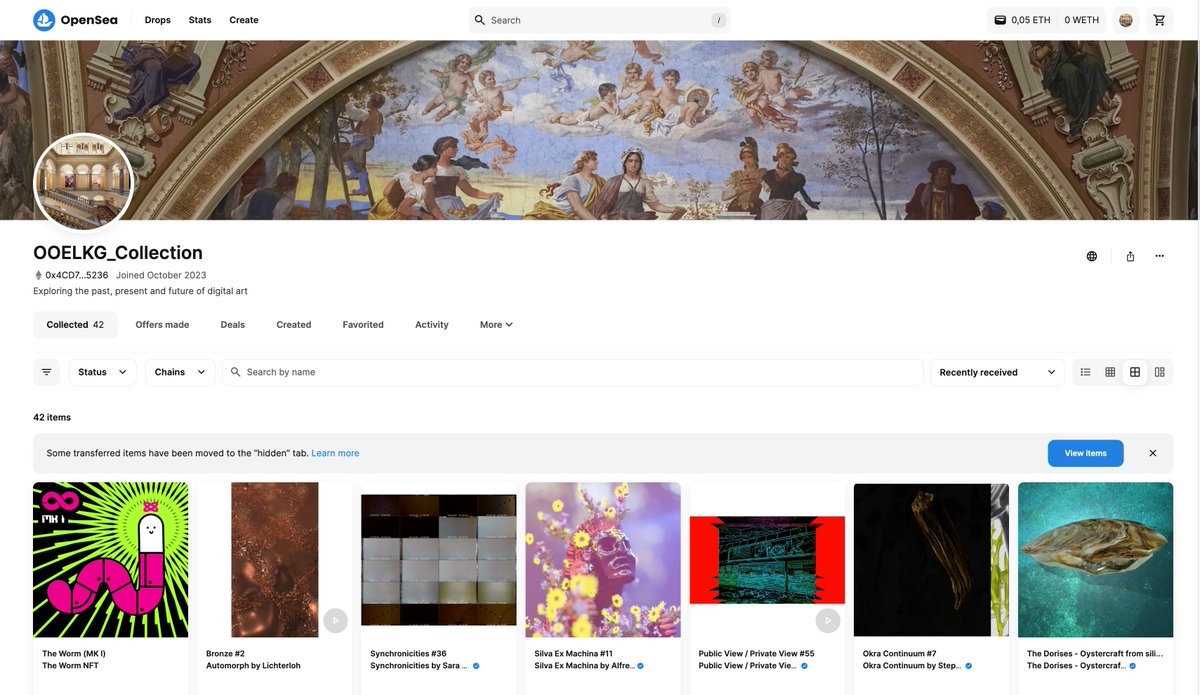Switch to large grid view
Screen dimensions: 1200x695
[x=1135, y=372]
